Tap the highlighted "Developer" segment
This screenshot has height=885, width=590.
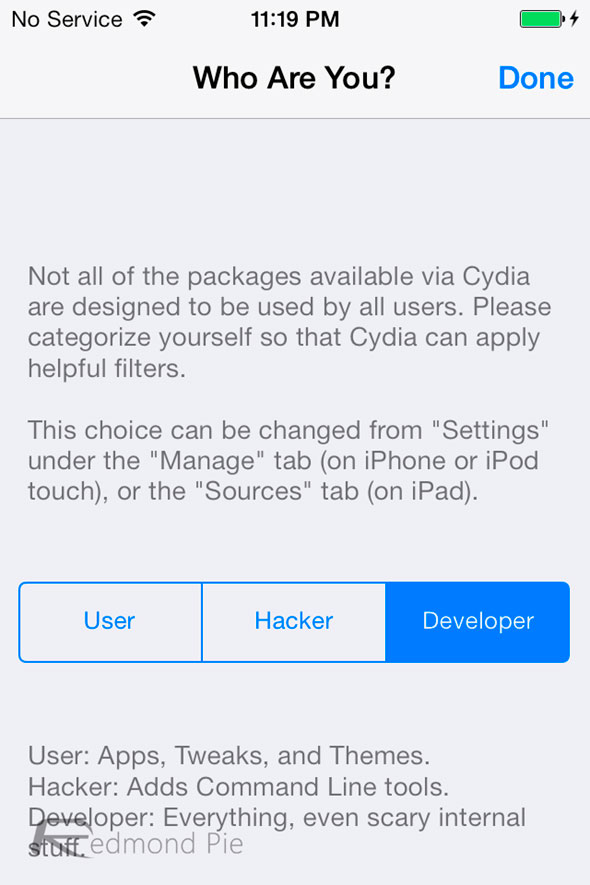tap(477, 621)
